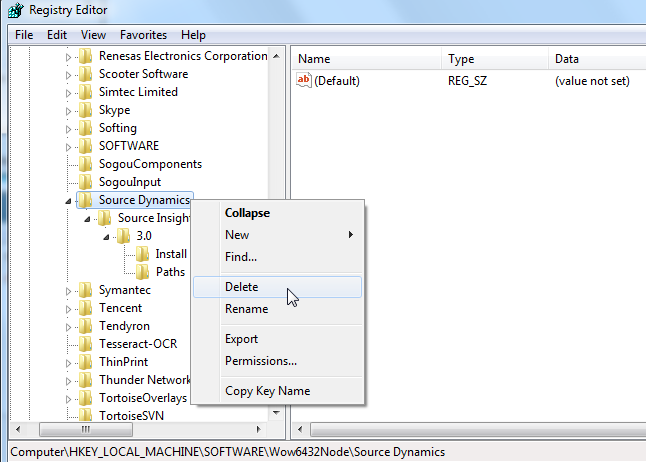Click the REG_SZ type cell

click(467, 81)
